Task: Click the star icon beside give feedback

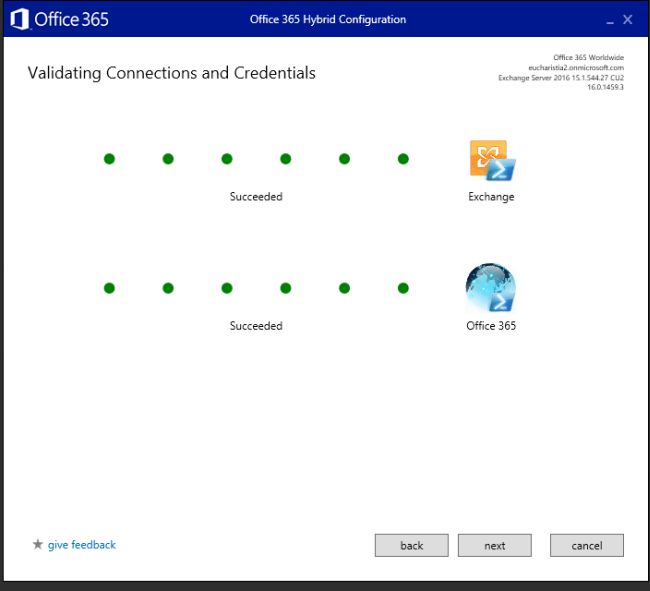Action: (x=38, y=544)
